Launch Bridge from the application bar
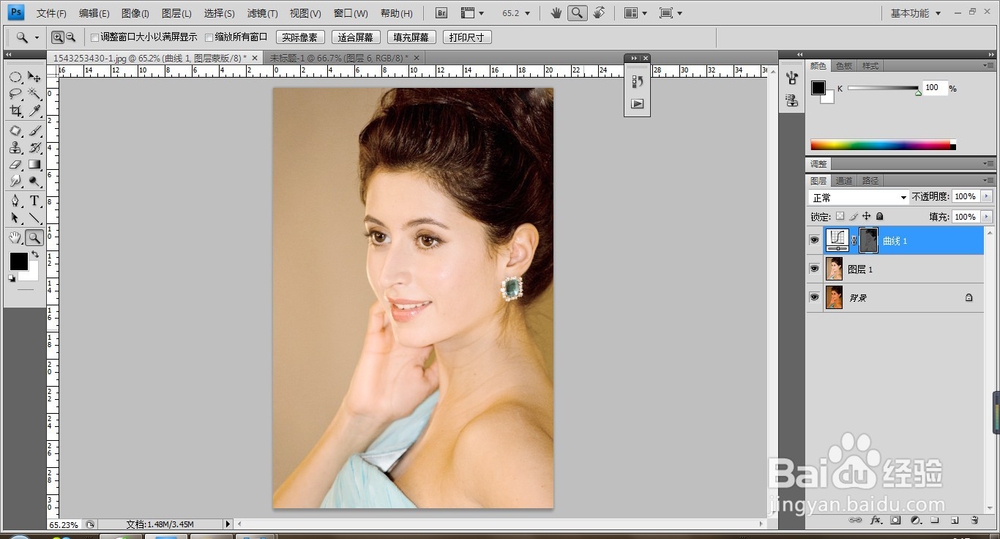1000x539 pixels. tap(441, 13)
